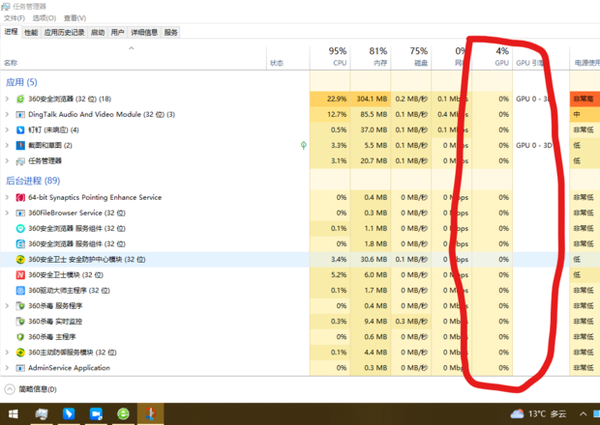Switch to the 应用历史记录 tab
This screenshot has width=600, height=425.
coord(64,33)
